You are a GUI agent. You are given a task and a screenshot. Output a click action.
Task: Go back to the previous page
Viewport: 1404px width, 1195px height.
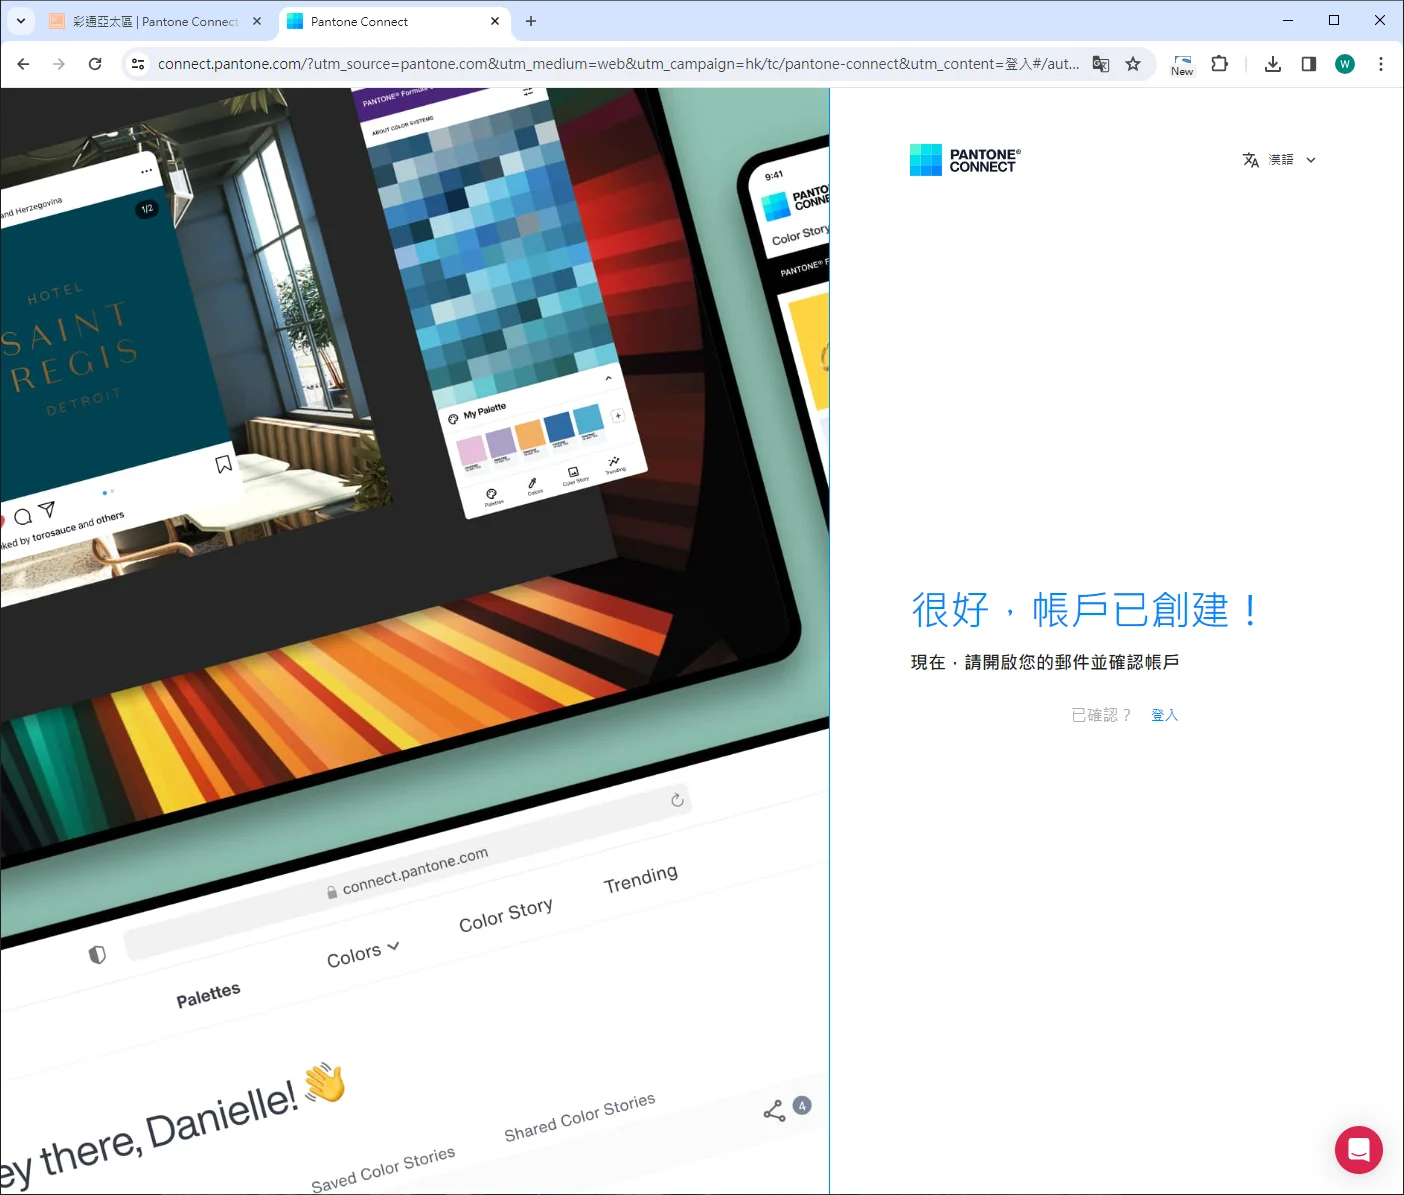coord(23,64)
